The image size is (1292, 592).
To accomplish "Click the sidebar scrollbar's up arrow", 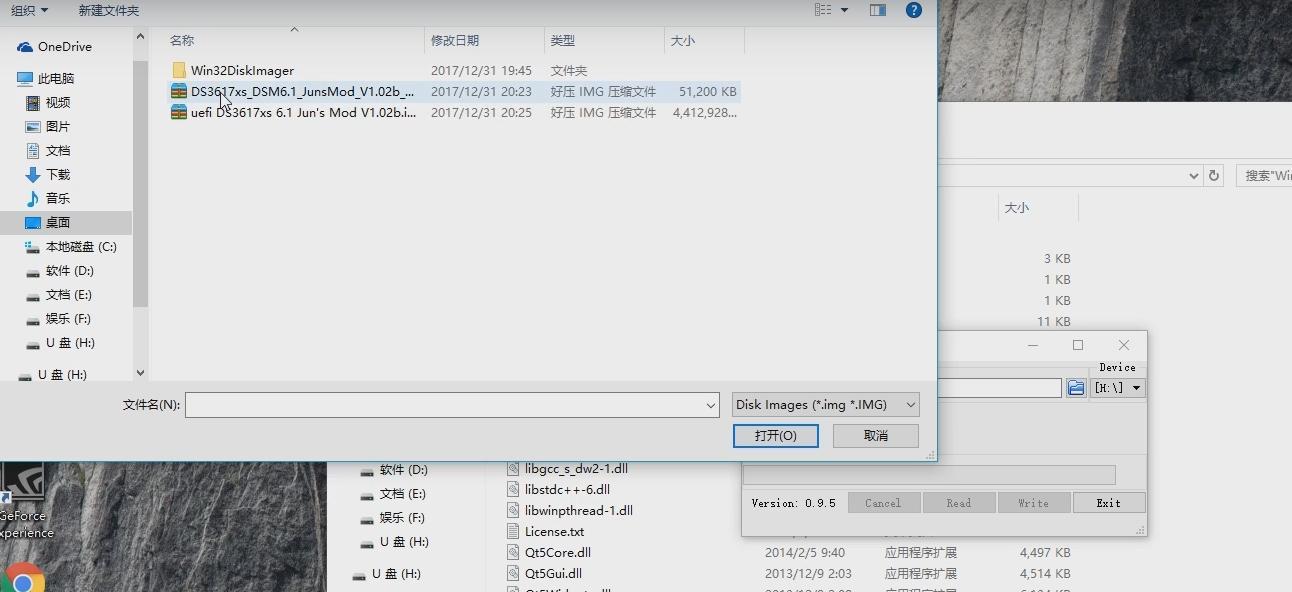I will click(x=140, y=37).
